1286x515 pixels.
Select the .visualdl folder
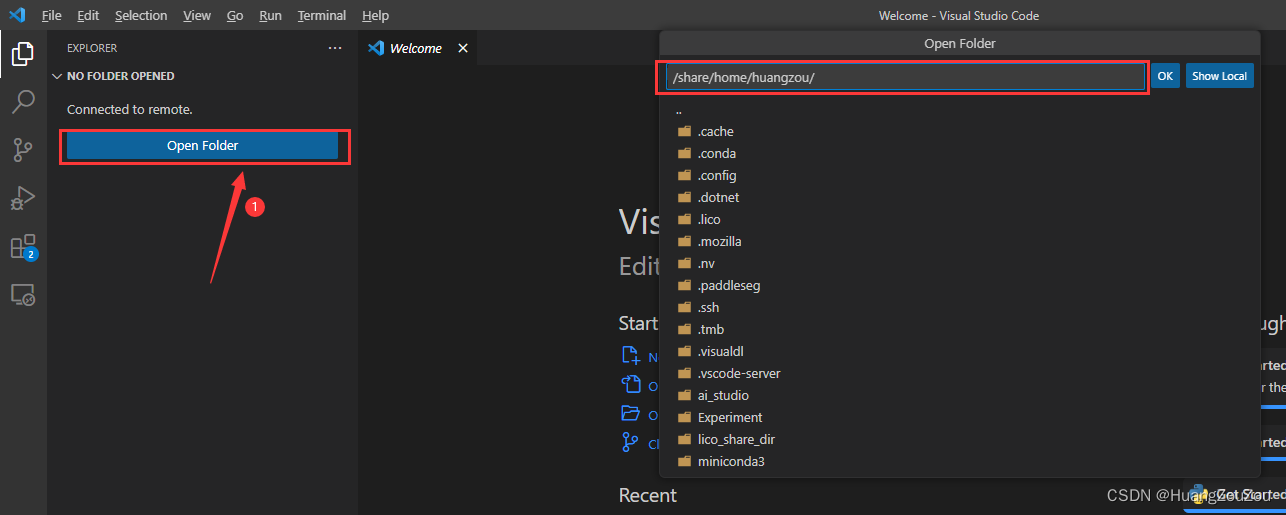click(x=959, y=352)
